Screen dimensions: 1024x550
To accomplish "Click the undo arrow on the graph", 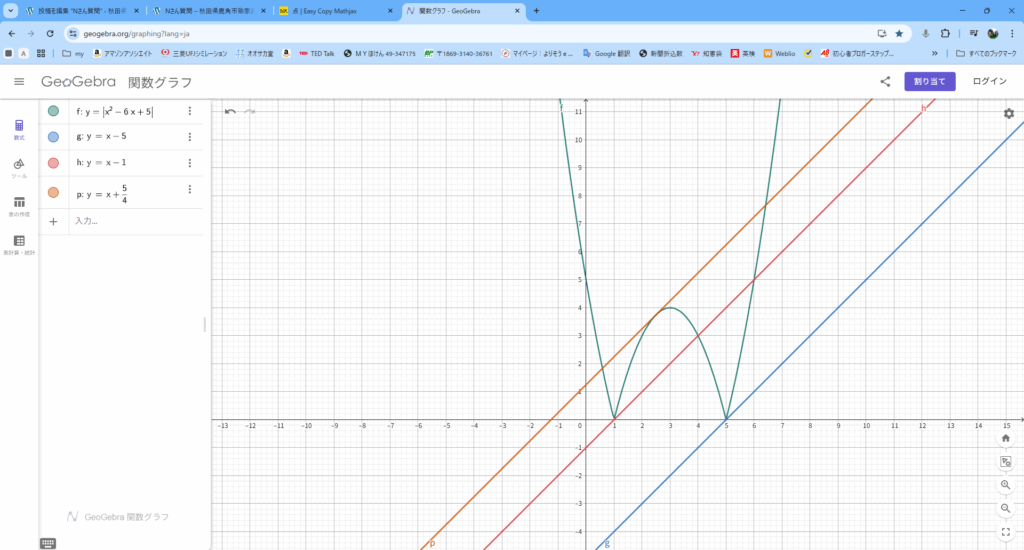I will pyautogui.click(x=230, y=111).
